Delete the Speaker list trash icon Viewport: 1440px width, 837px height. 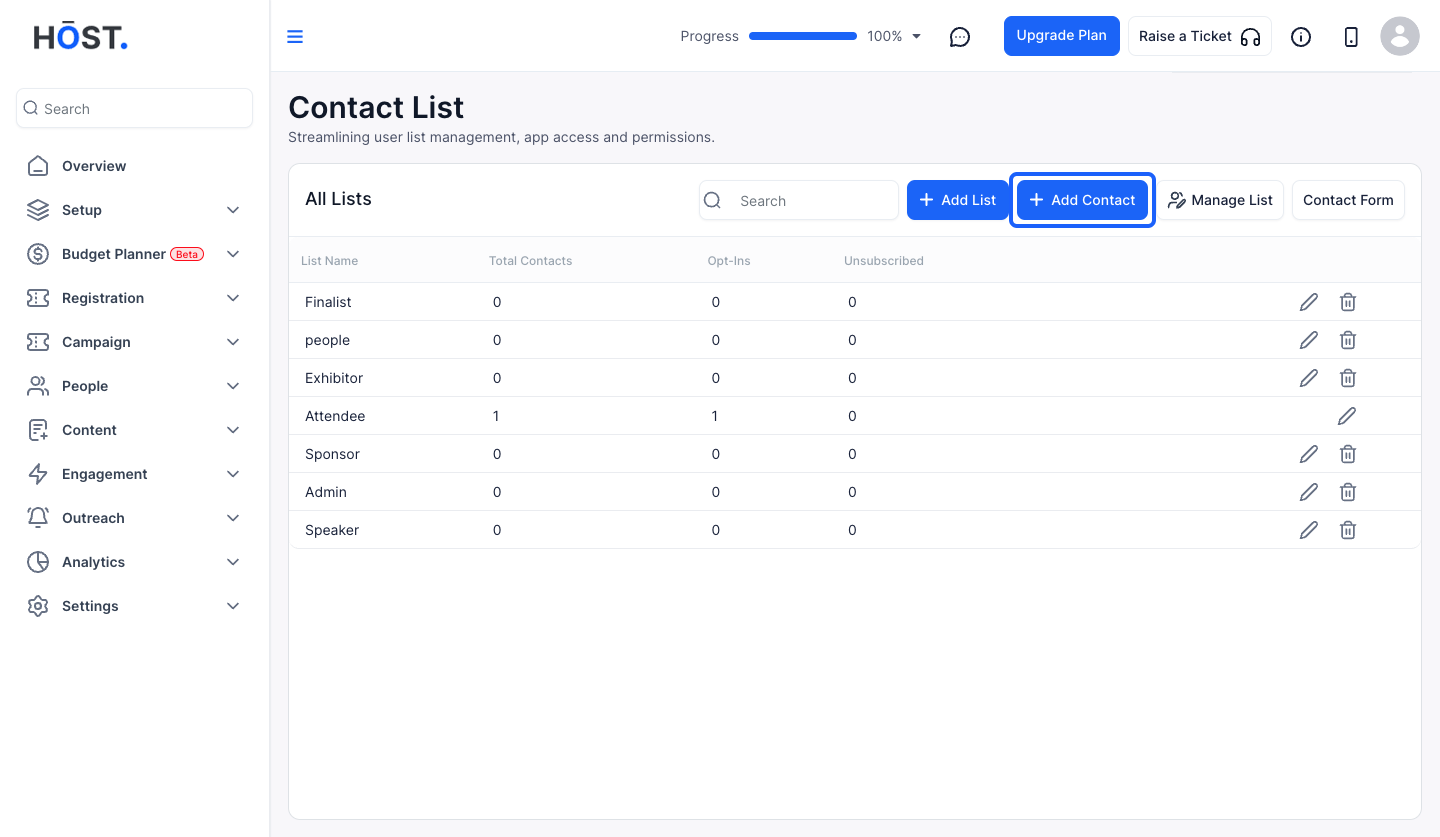[x=1348, y=530]
